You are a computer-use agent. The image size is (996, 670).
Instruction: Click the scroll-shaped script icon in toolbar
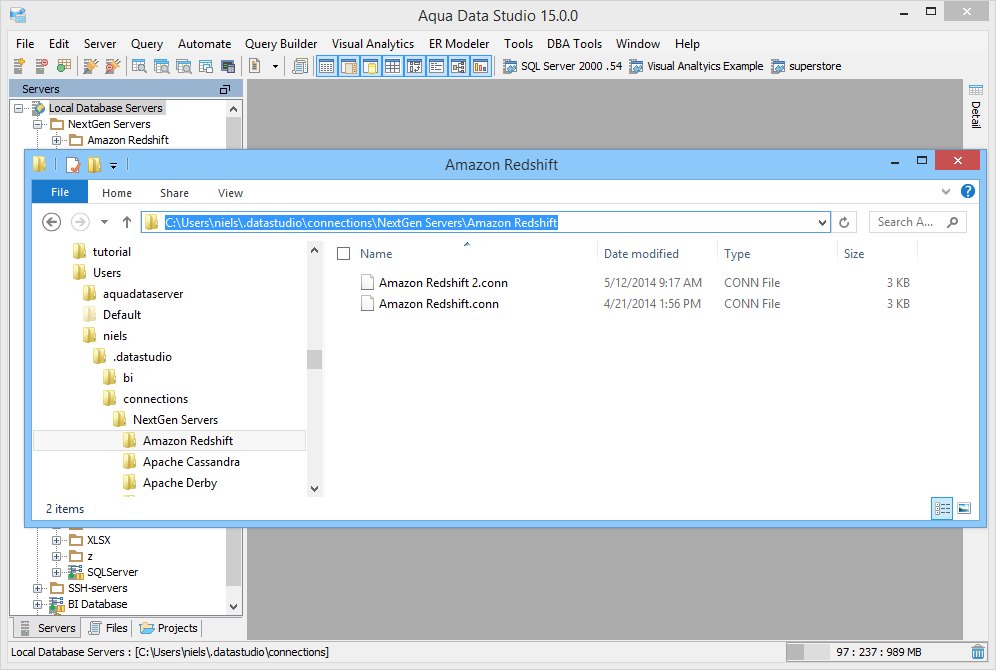point(300,66)
